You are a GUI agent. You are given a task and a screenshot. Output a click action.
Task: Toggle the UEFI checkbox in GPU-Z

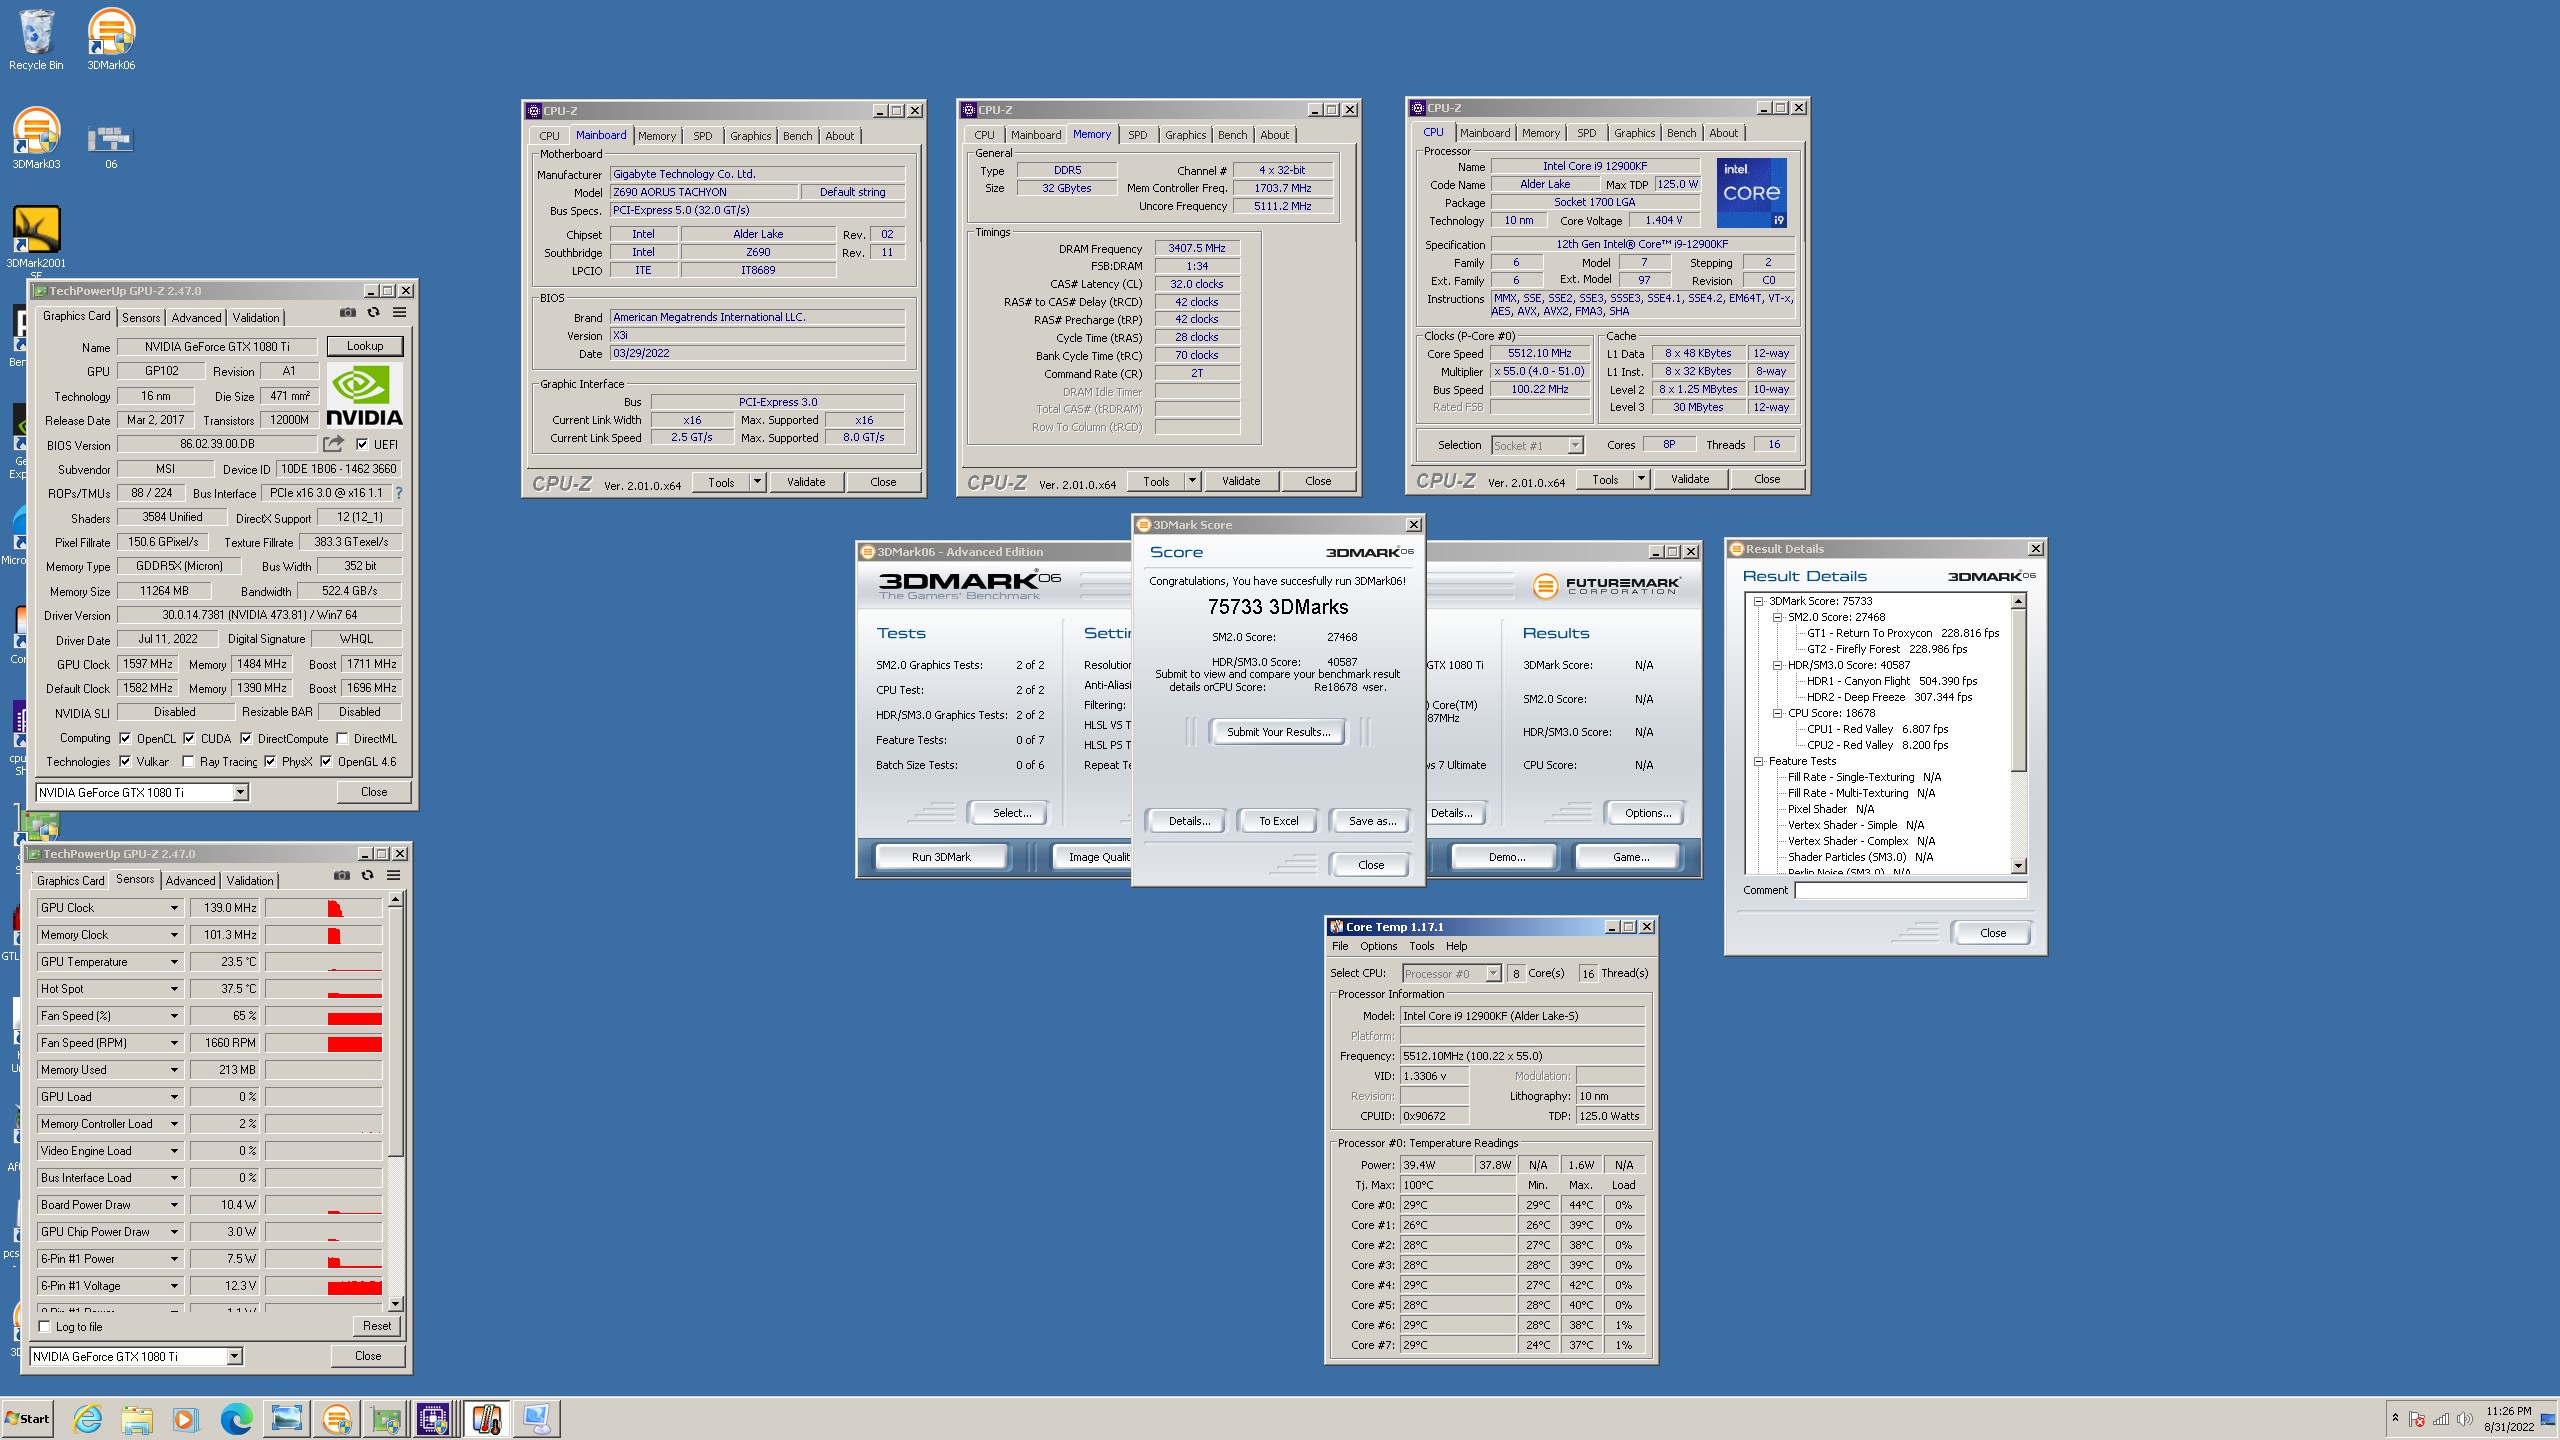362,445
